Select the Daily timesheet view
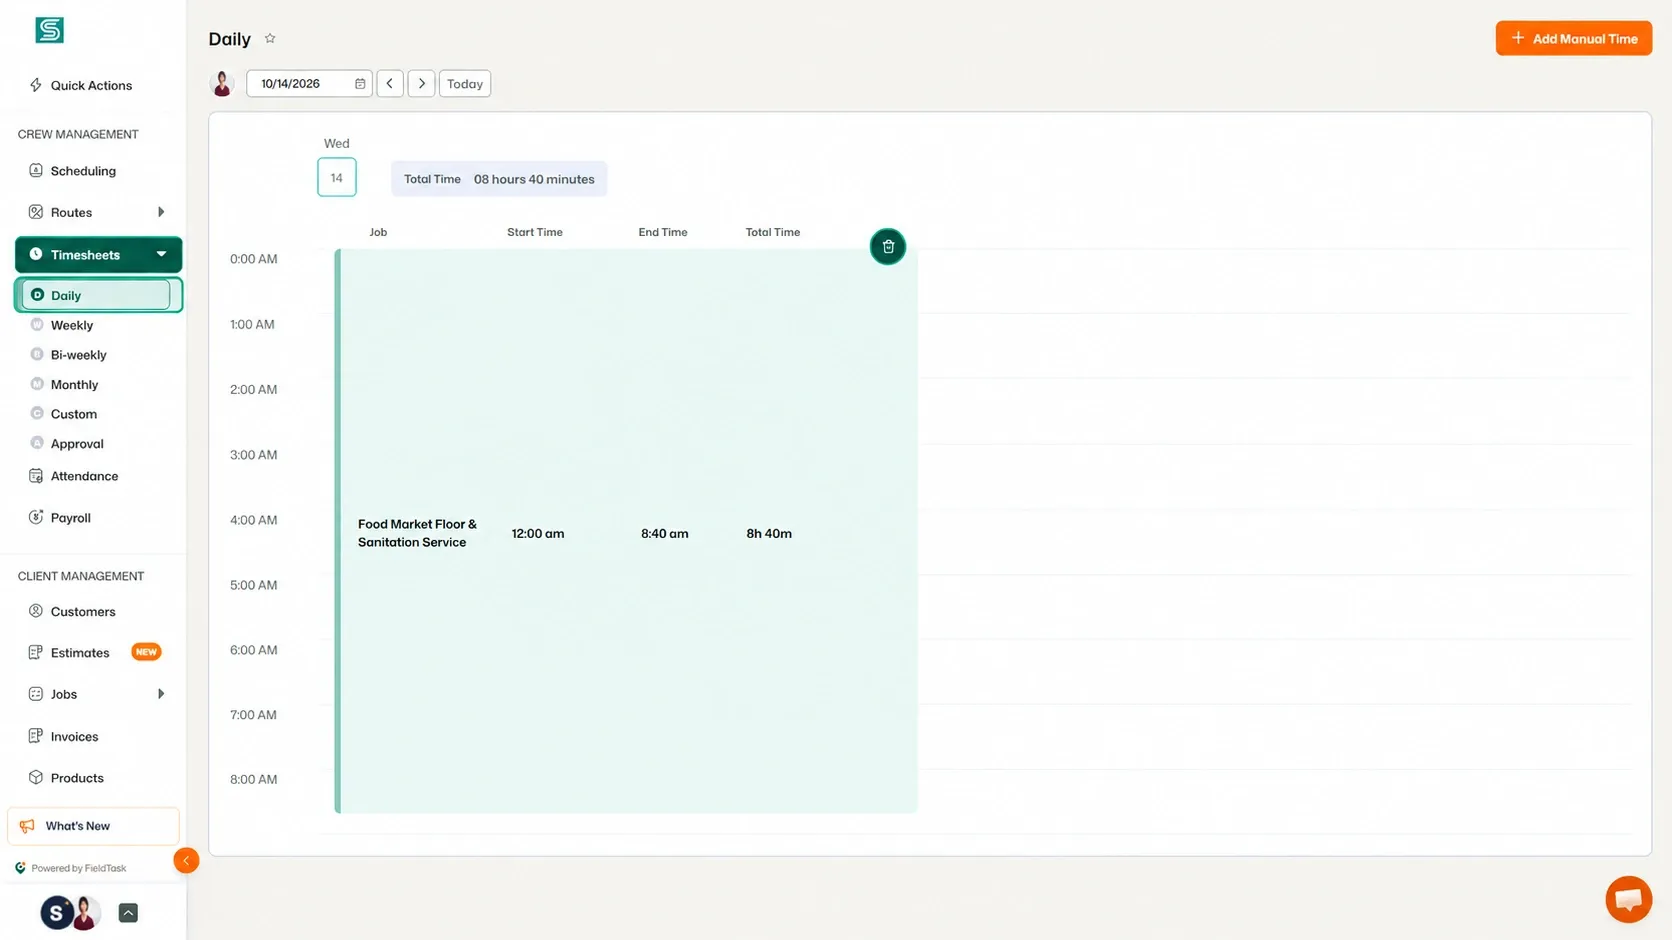1672x940 pixels. (x=98, y=295)
